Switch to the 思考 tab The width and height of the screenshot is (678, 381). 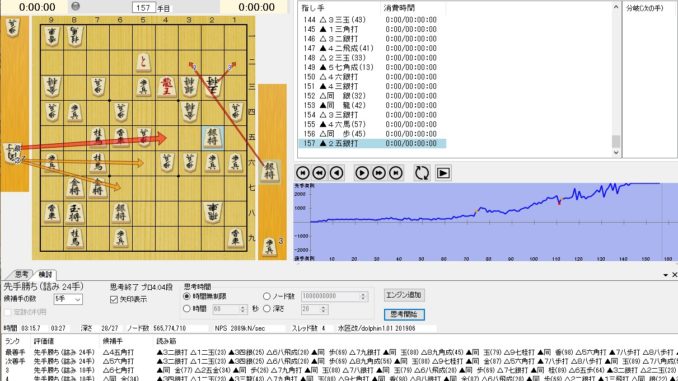pos(21,274)
